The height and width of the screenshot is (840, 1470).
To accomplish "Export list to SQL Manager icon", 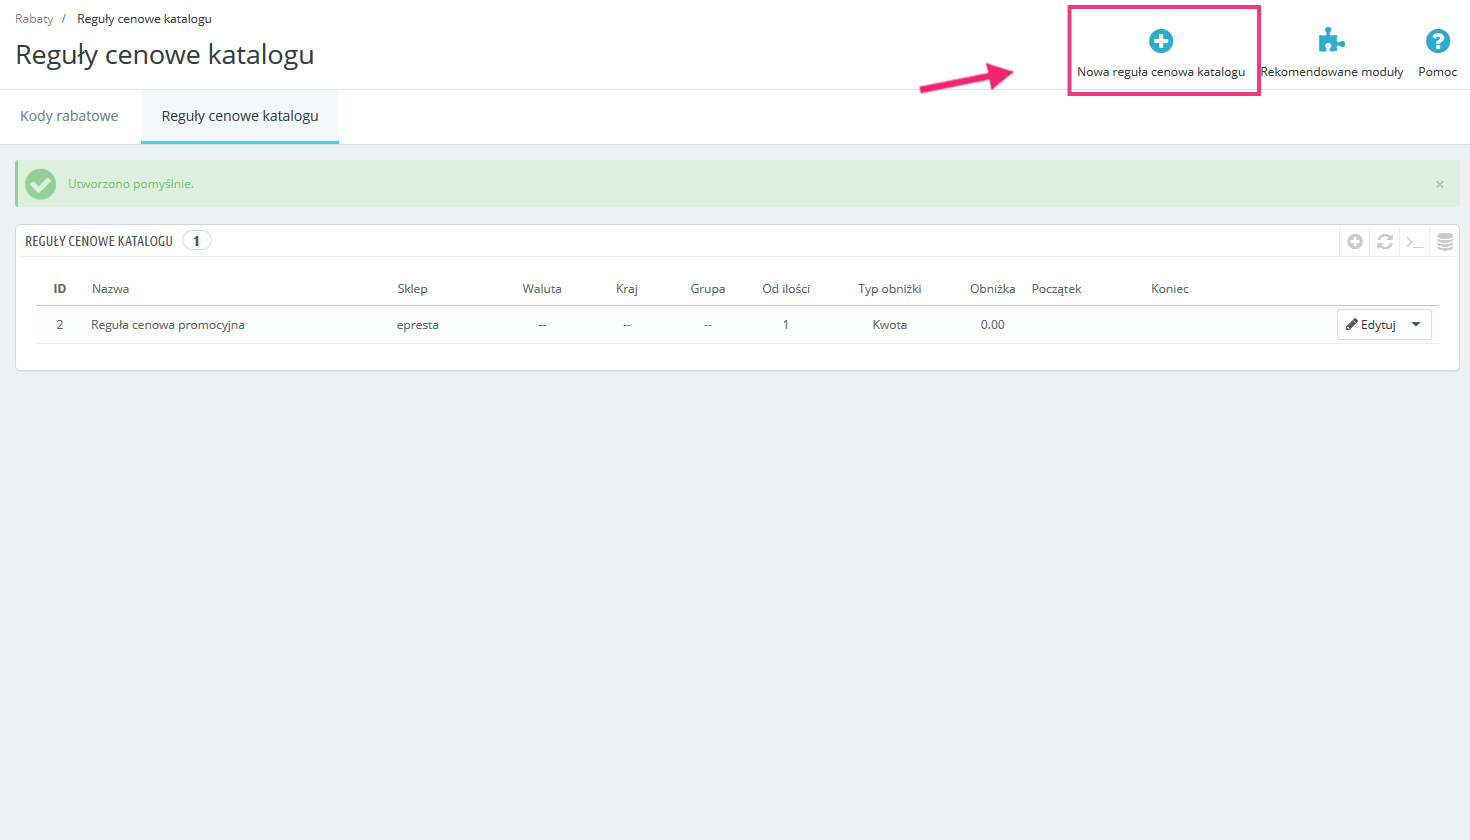I will click(1445, 242).
